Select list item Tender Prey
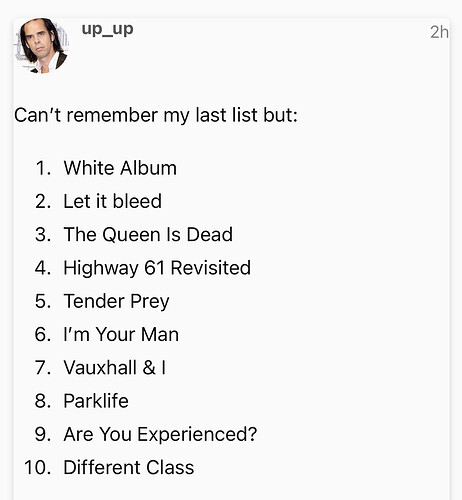This screenshot has height=500, width=462. click(116, 301)
